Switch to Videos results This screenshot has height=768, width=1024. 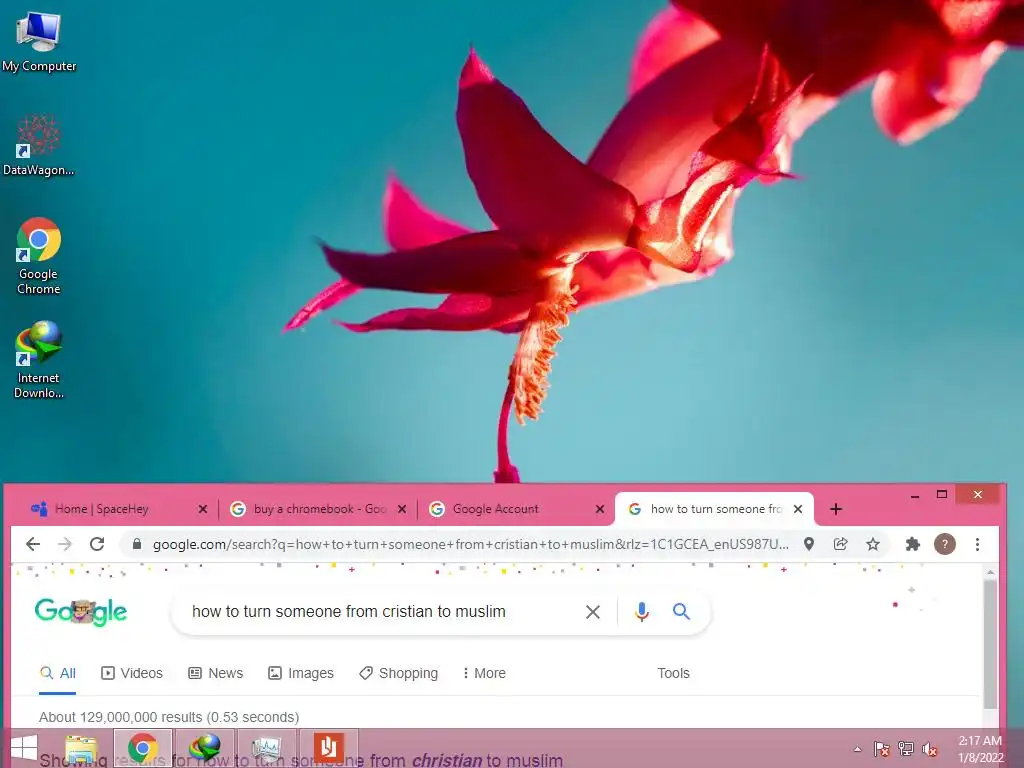132,673
